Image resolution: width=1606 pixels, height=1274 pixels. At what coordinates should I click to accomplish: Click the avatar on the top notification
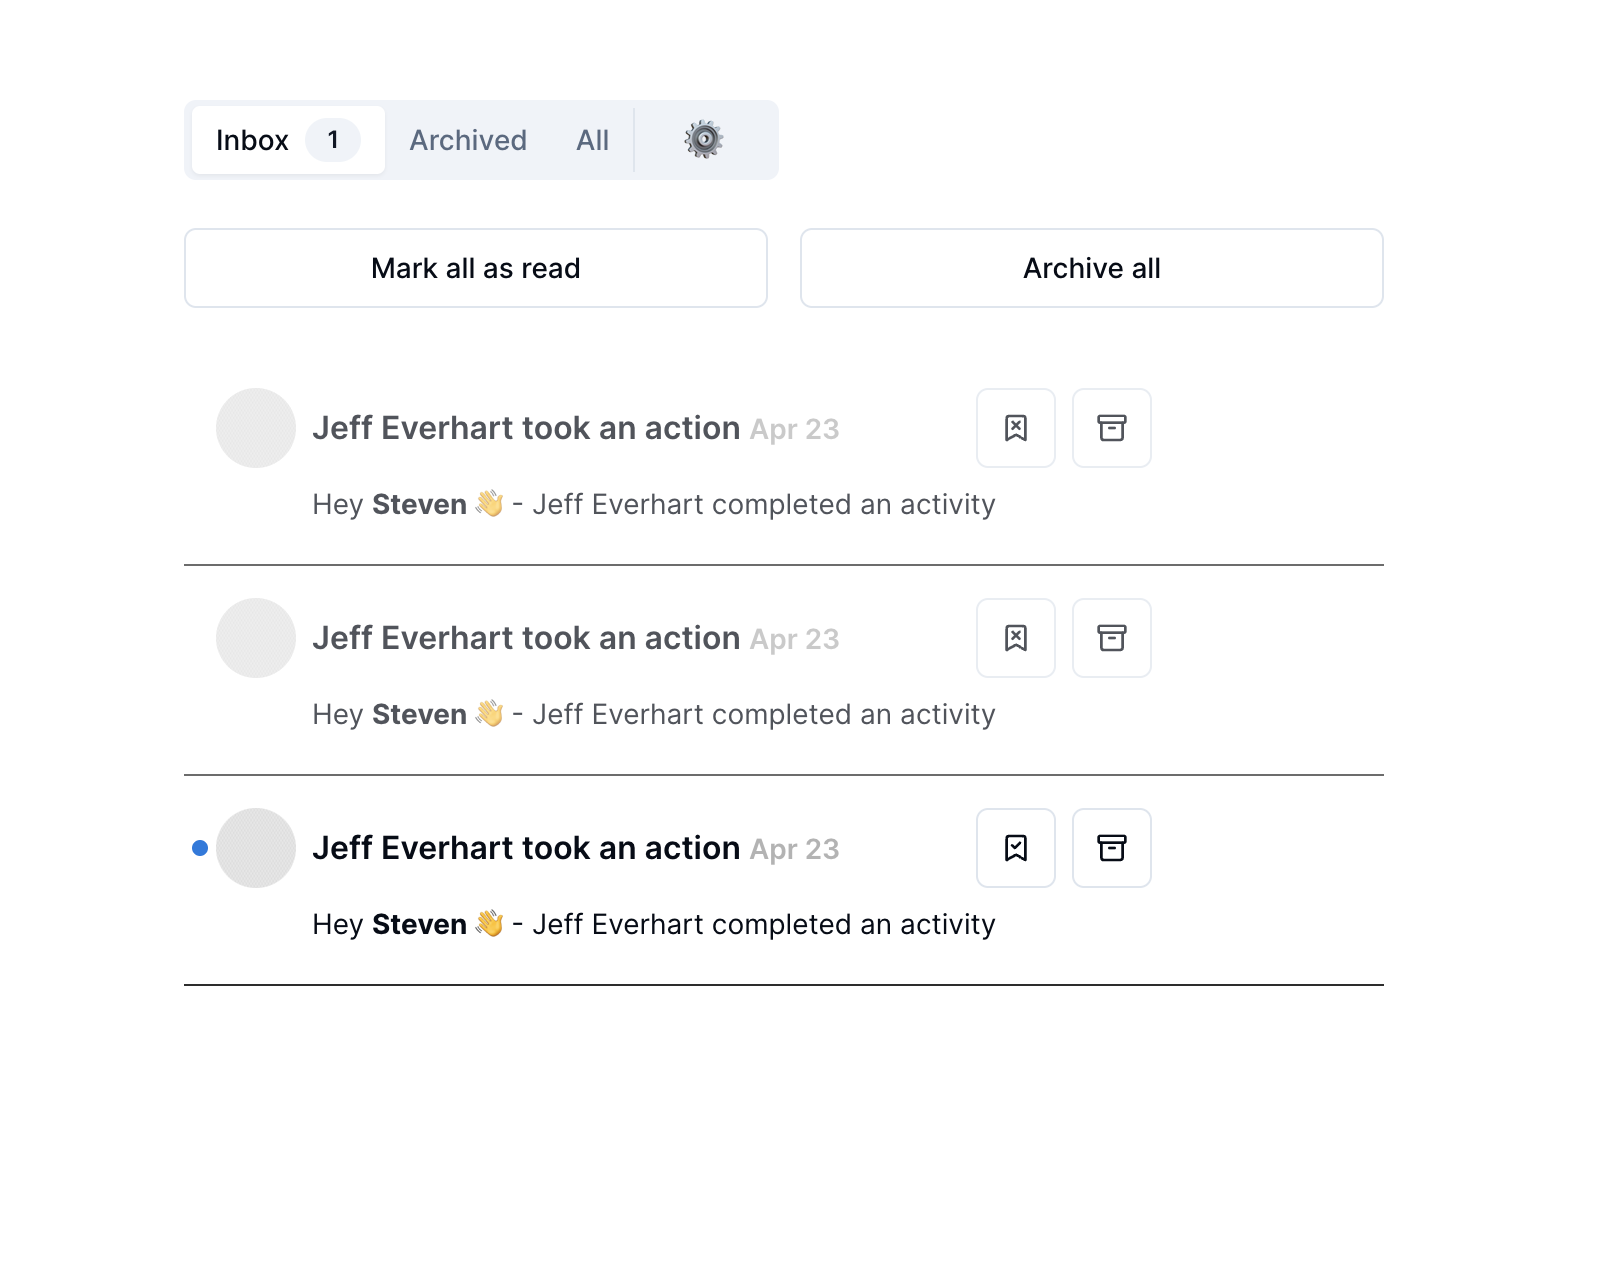[256, 428]
